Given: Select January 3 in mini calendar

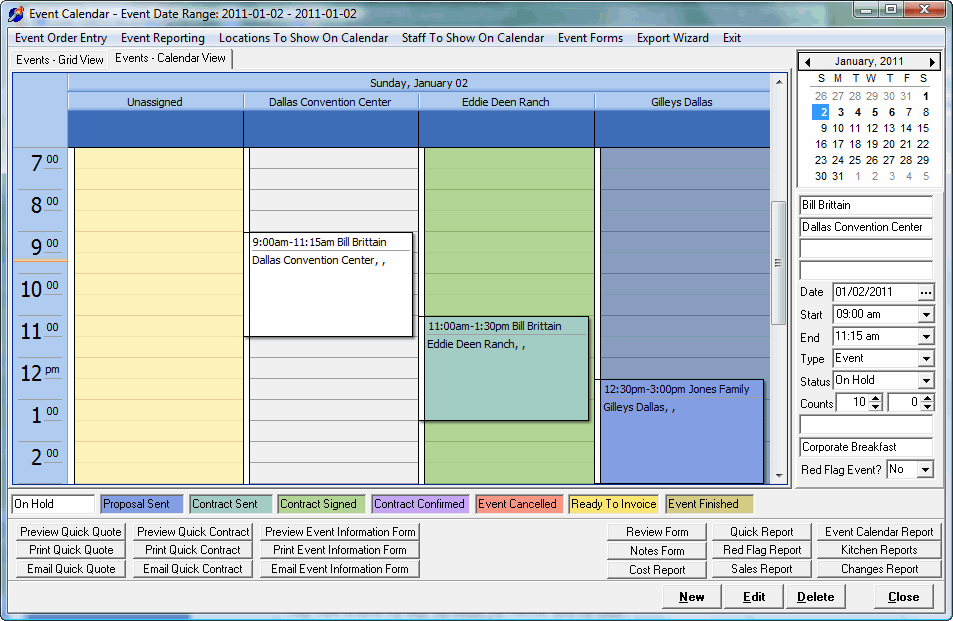Looking at the screenshot, I should pyautogui.click(x=841, y=112).
